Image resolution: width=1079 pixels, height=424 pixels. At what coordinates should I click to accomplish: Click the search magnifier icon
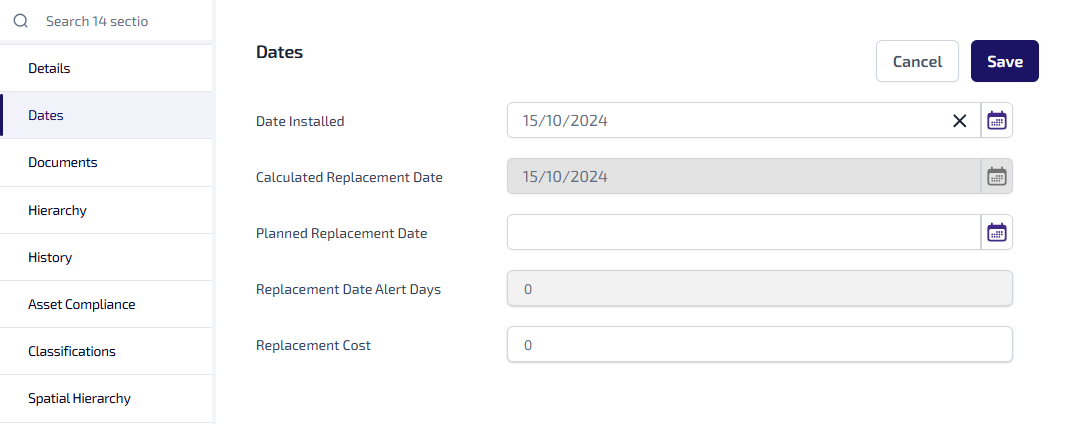[20, 20]
